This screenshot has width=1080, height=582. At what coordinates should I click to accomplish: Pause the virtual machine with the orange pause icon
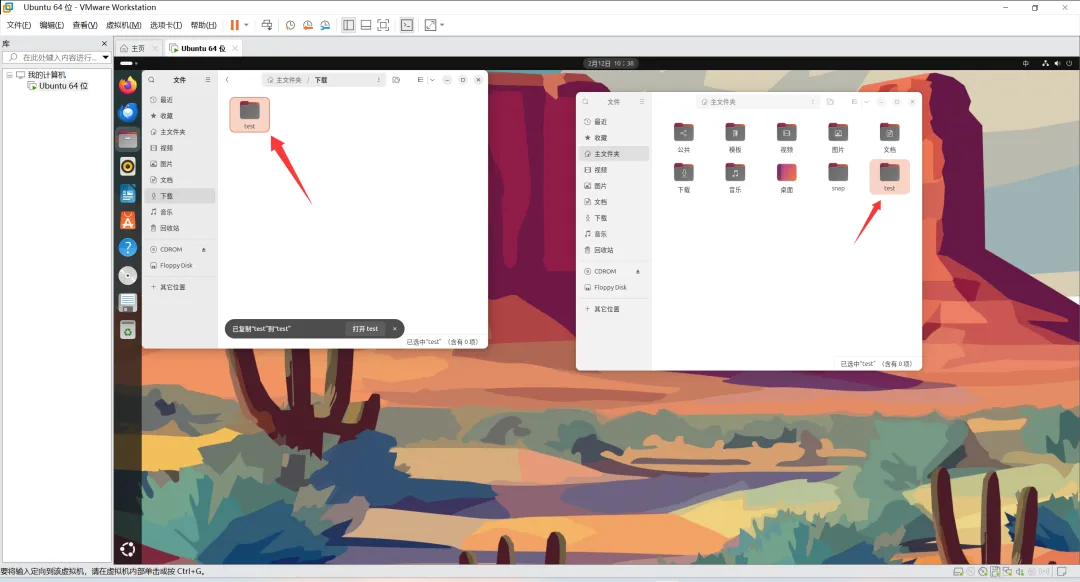pos(234,25)
